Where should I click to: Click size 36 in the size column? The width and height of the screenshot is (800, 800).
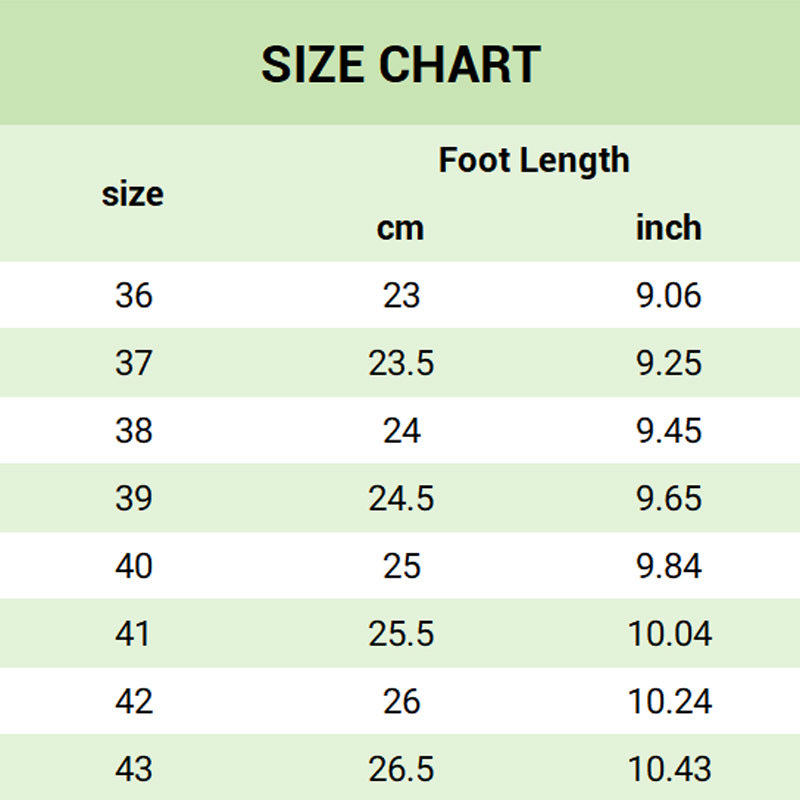pos(133,295)
